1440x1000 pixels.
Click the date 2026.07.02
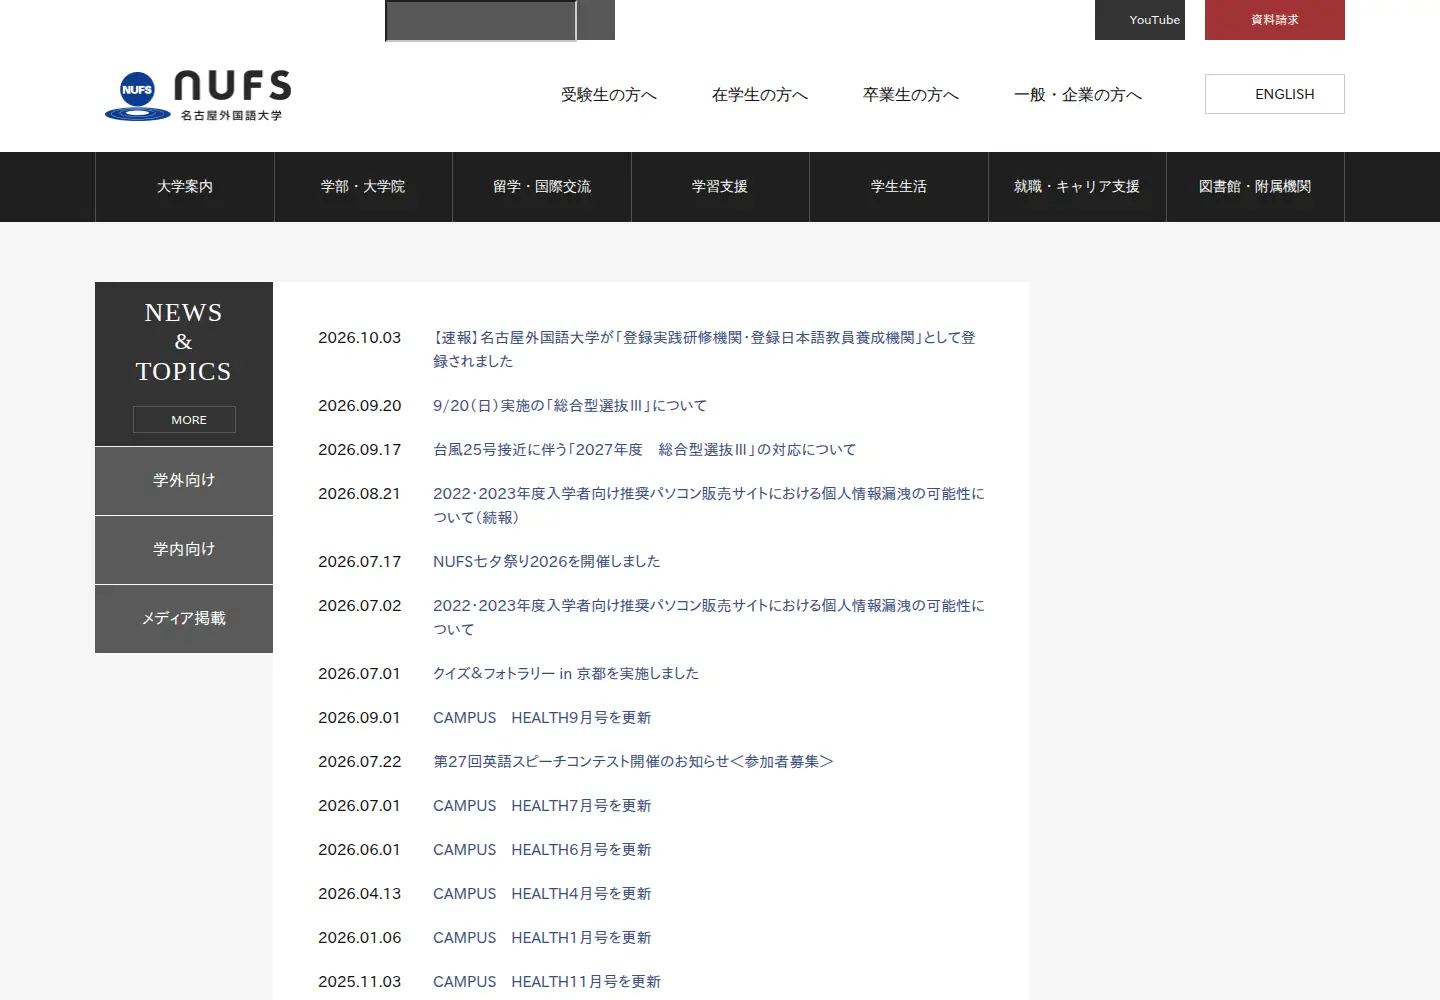(360, 606)
